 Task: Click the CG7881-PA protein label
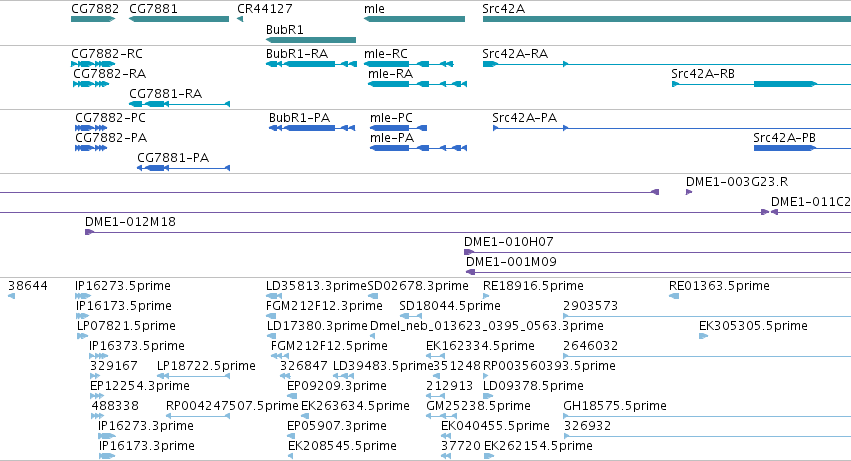coord(173,158)
